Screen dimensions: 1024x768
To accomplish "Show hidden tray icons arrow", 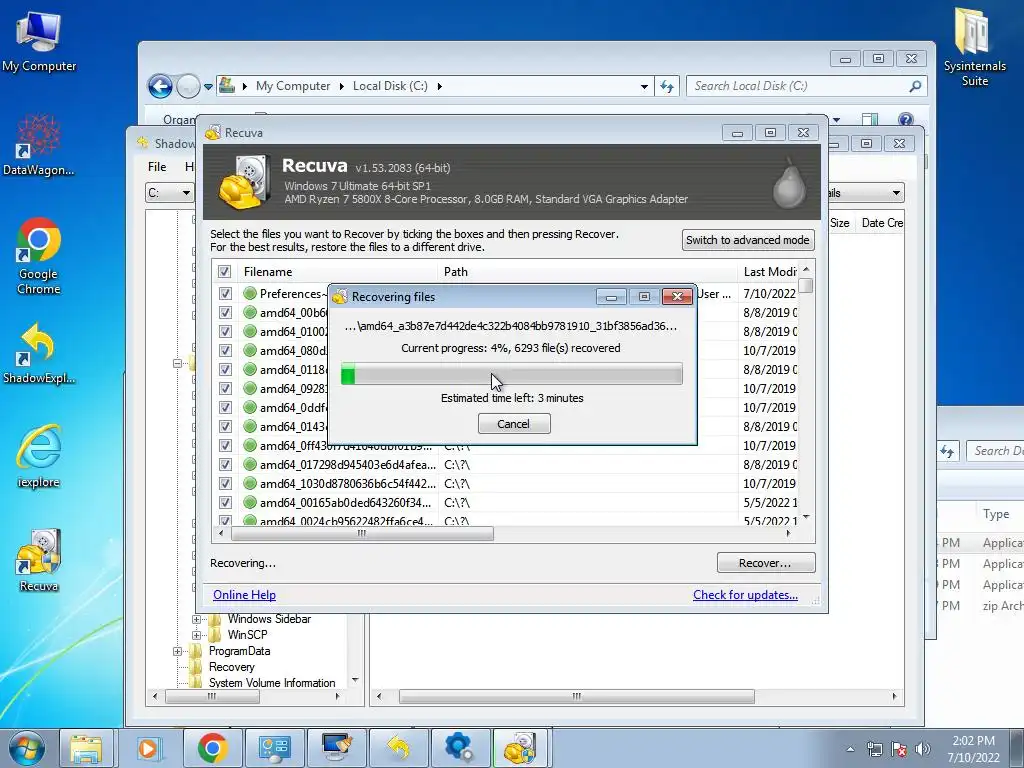I will click(850, 749).
